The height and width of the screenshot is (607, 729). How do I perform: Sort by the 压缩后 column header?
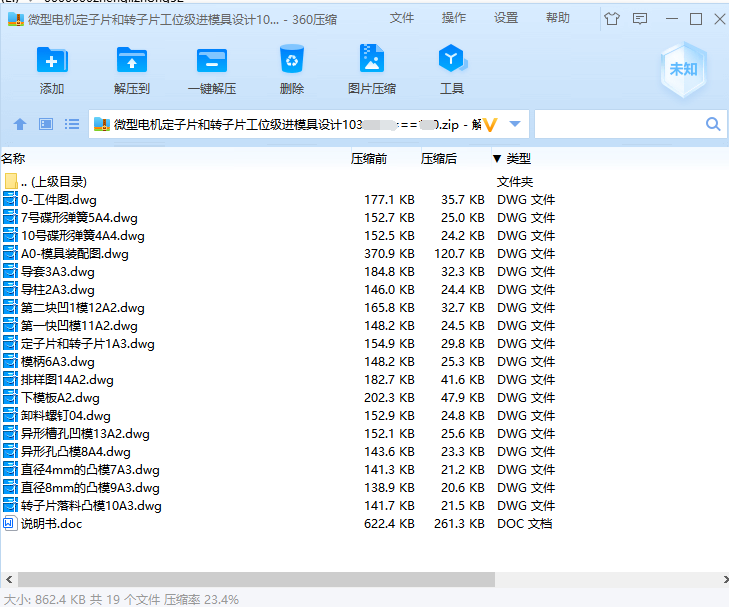[x=439, y=158]
